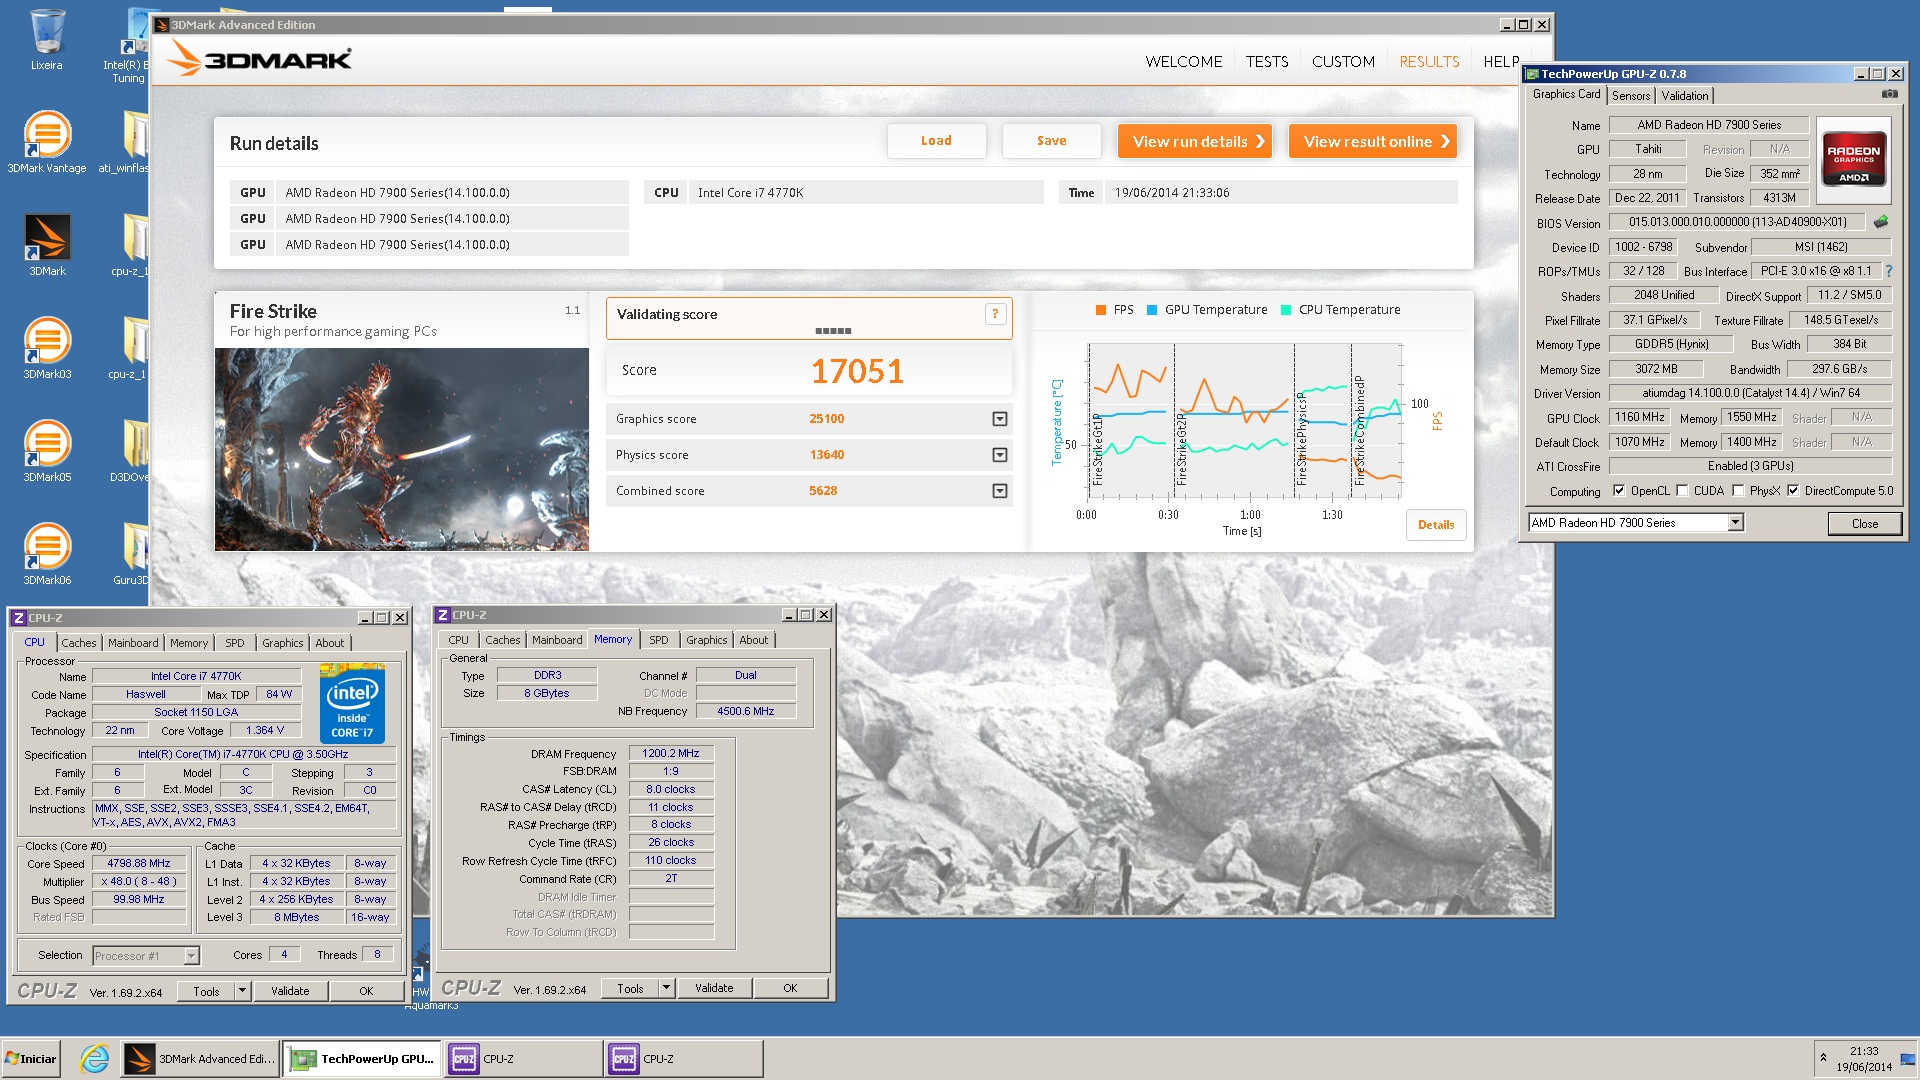Open the 3DMark05 desktop shortcut
This screenshot has width=1920, height=1080.
coord(46,452)
